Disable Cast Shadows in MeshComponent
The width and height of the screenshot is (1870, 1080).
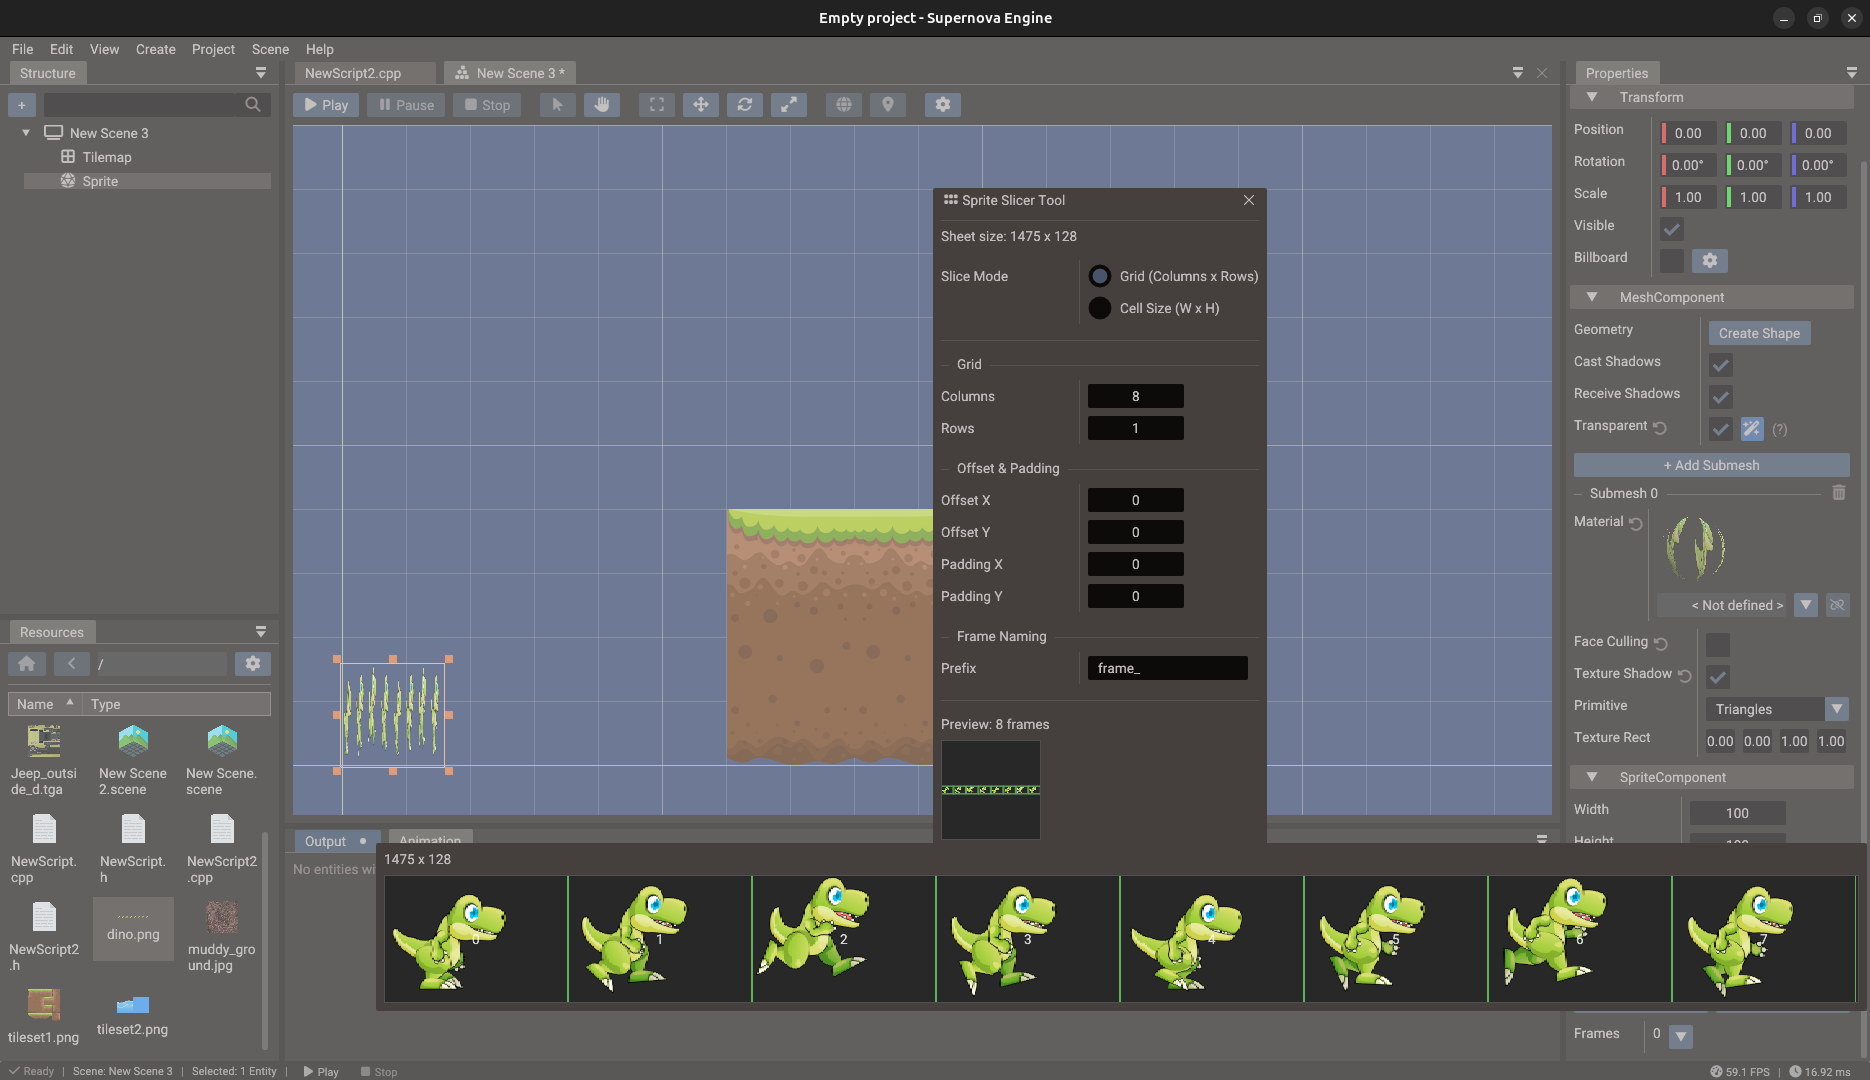point(1720,365)
